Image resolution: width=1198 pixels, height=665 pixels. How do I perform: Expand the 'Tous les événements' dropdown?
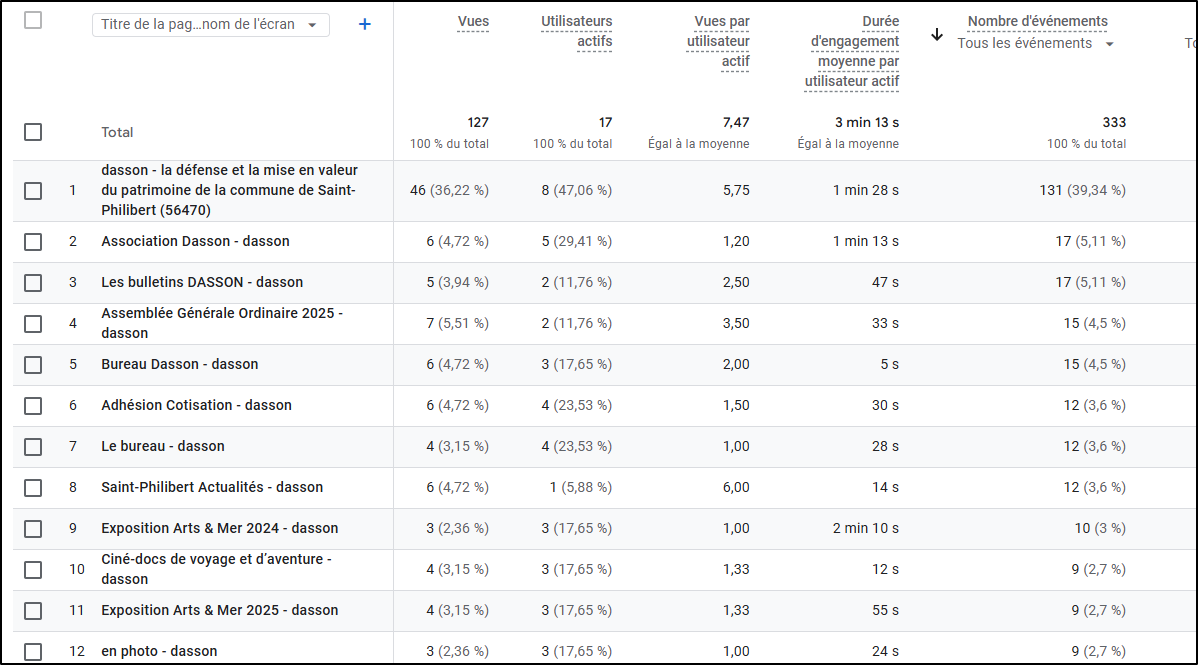[x=1035, y=43]
